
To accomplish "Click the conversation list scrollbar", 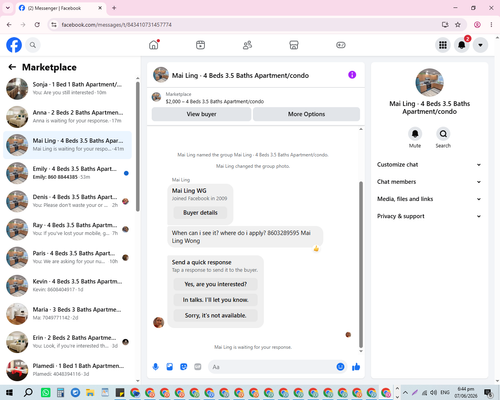I will point(138,147).
